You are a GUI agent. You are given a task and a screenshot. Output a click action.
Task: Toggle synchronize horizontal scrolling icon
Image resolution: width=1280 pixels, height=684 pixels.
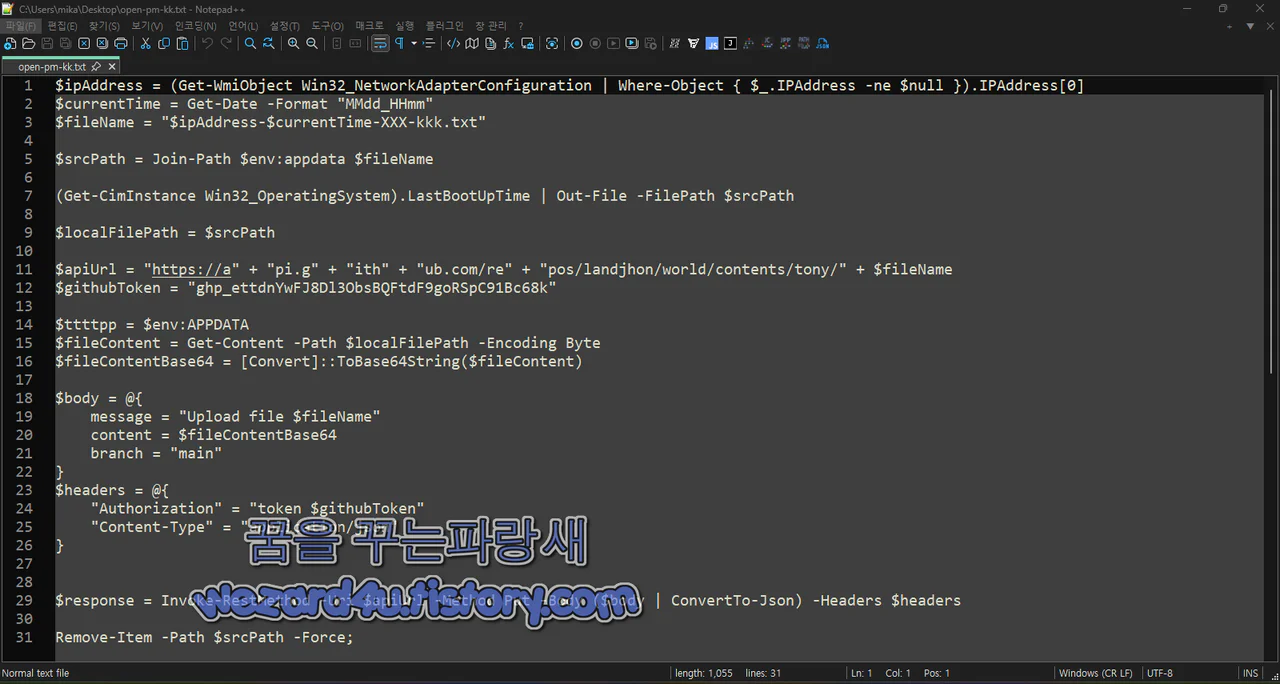pyautogui.click(x=355, y=44)
